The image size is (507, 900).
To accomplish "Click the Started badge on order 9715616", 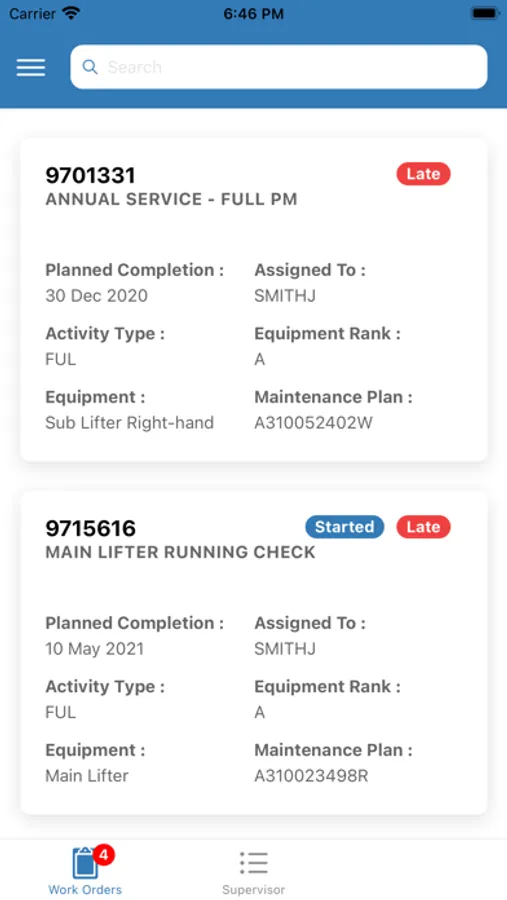I will [x=345, y=527].
